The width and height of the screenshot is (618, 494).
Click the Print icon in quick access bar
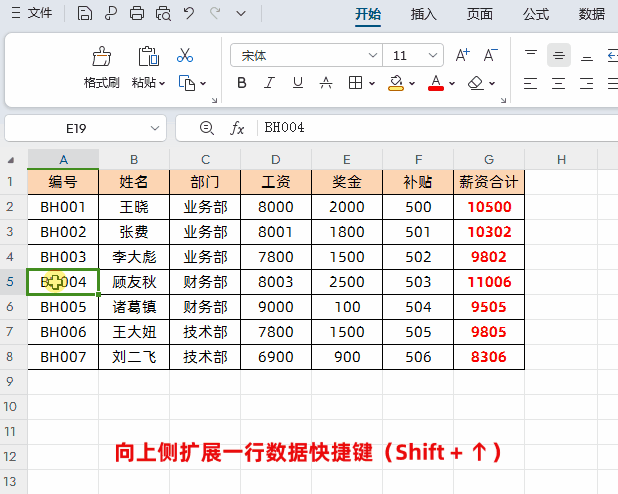click(x=137, y=14)
